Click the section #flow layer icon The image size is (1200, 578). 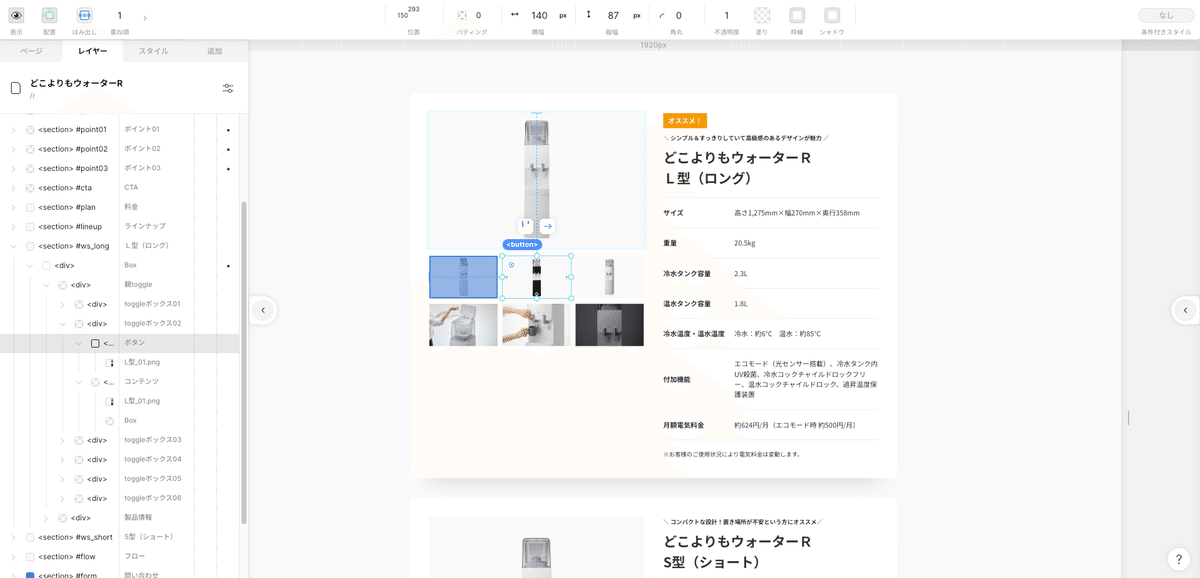tap(30, 557)
